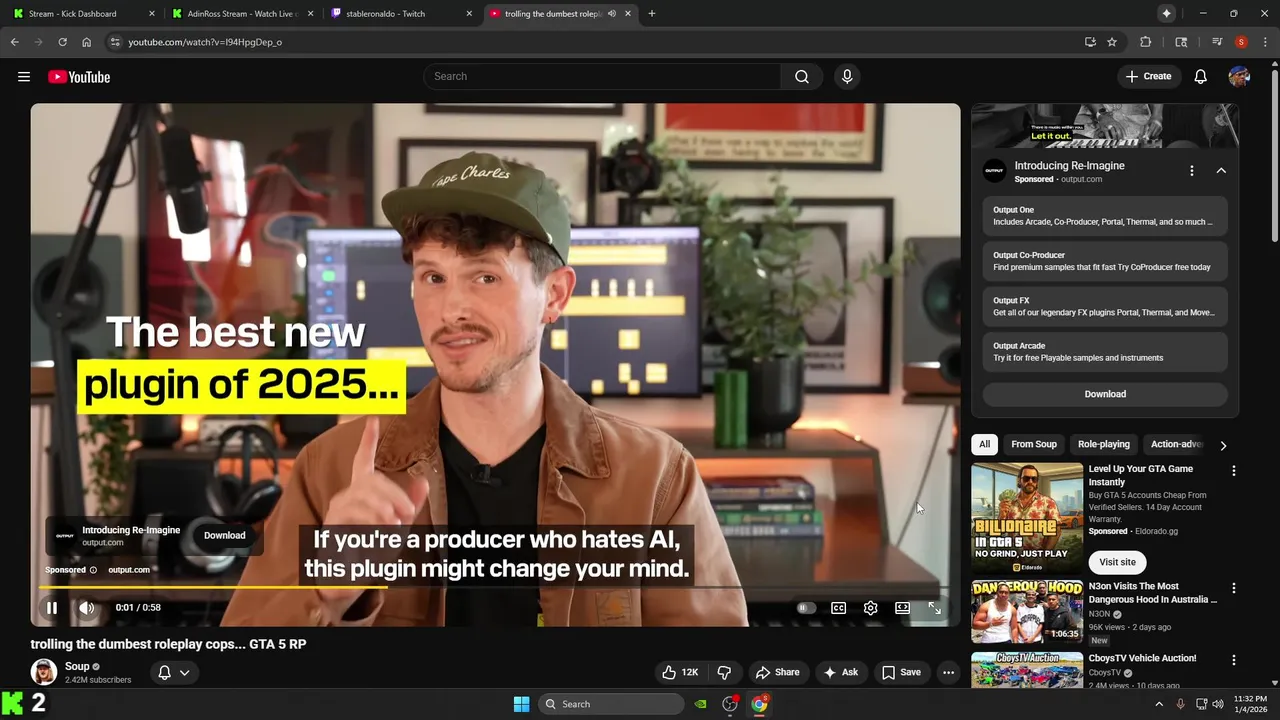
Task: Select the From Soup filter chip
Action: (x=1034, y=444)
